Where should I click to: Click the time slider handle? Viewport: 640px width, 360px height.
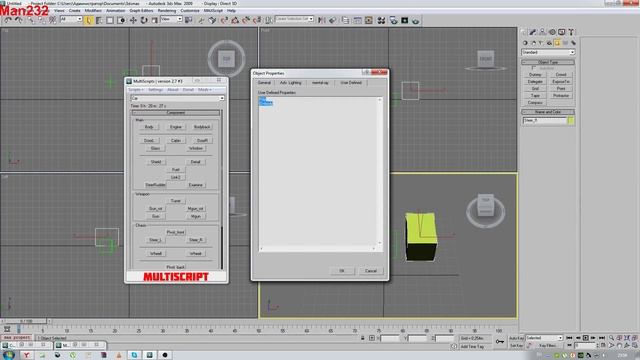(x=26, y=321)
